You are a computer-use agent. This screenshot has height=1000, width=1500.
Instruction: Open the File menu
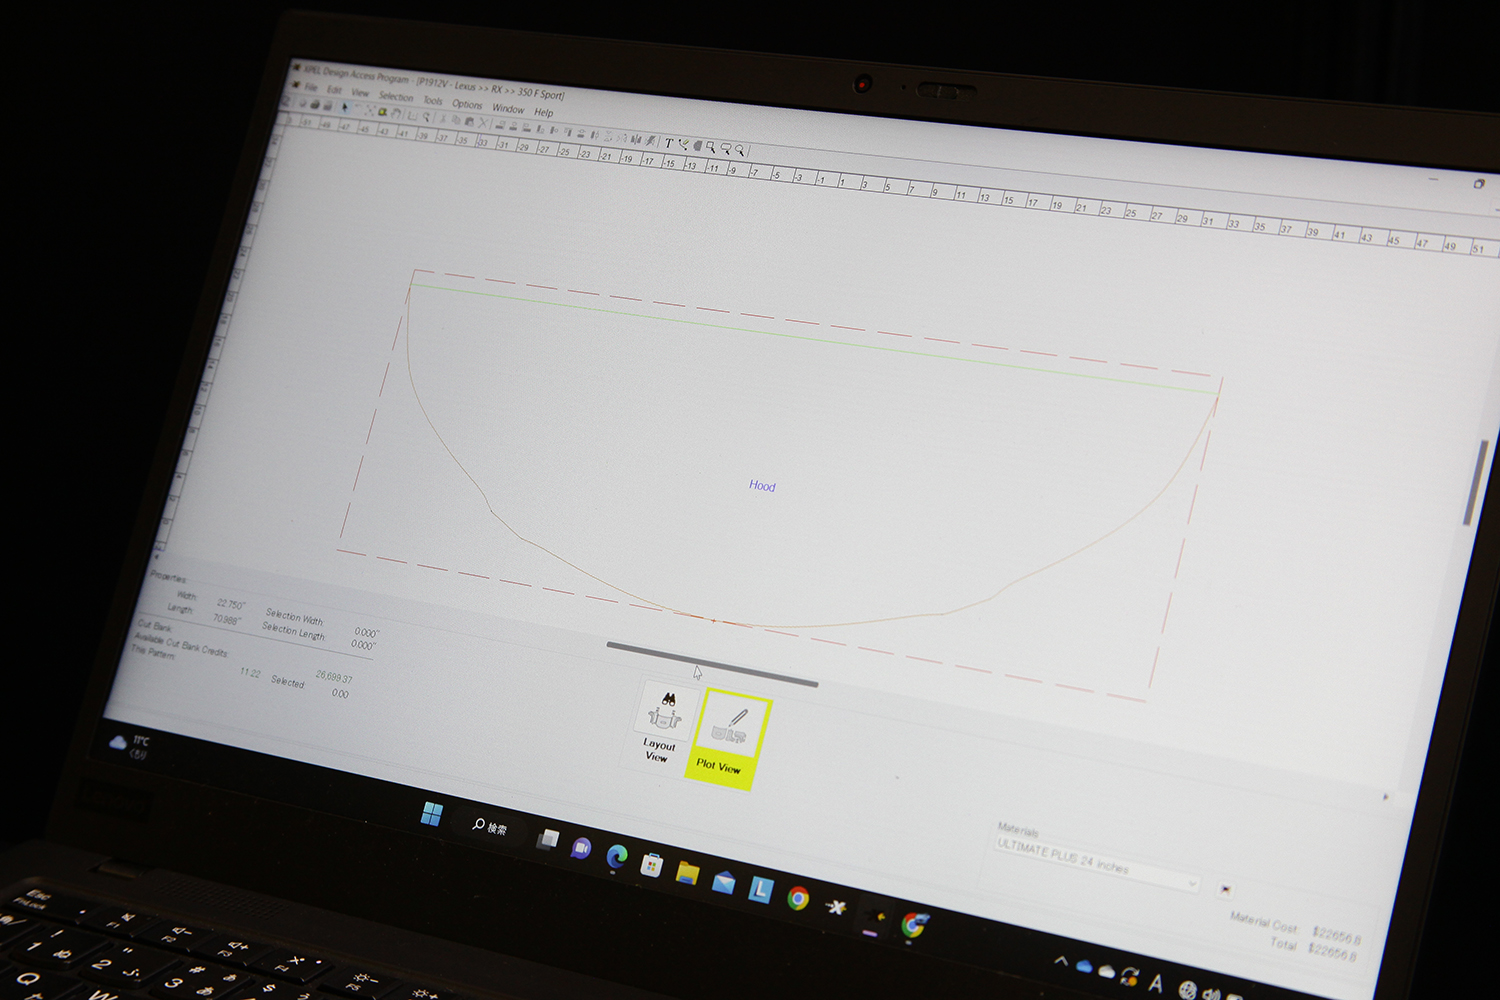tap(311, 87)
